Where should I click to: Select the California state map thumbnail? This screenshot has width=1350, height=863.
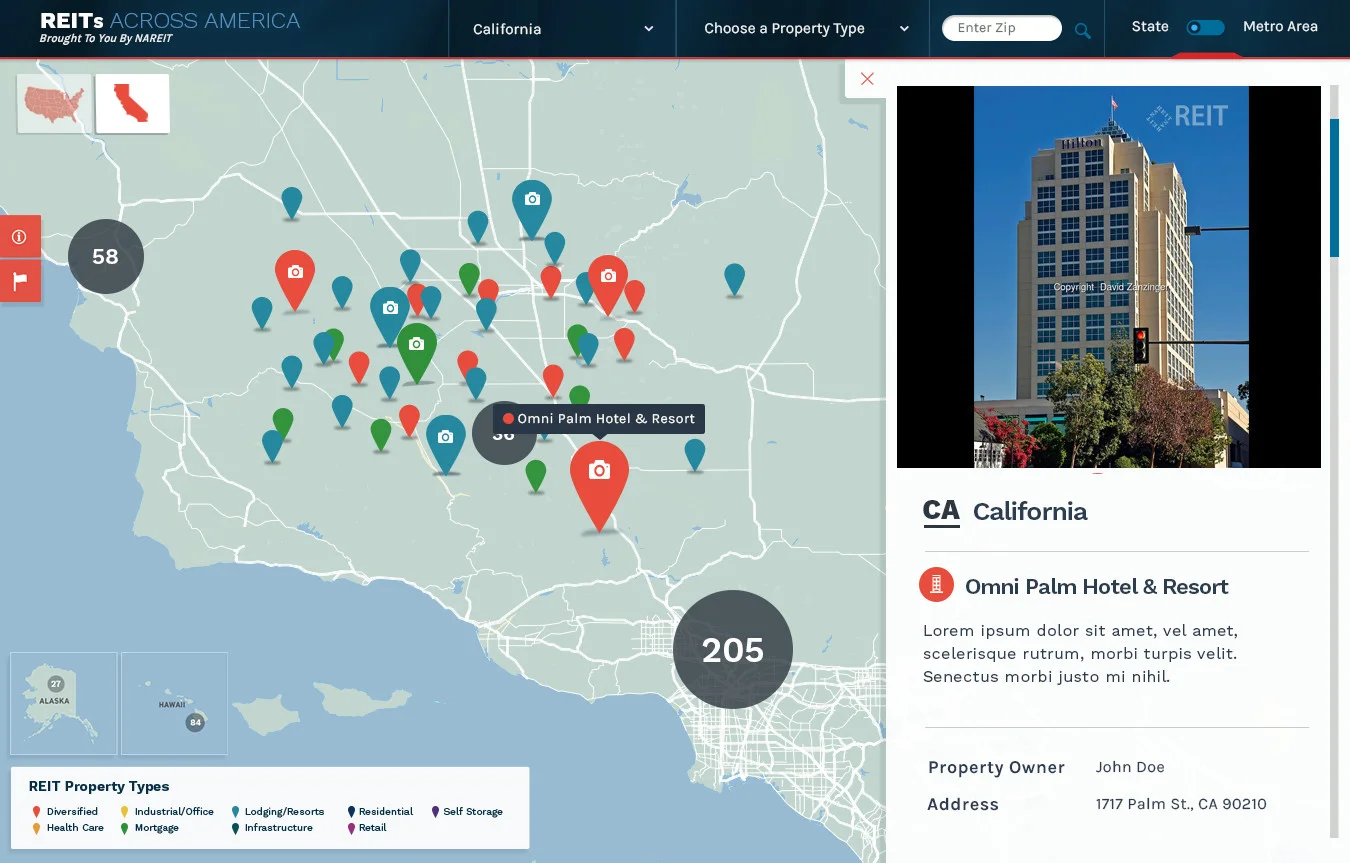tap(133, 103)
